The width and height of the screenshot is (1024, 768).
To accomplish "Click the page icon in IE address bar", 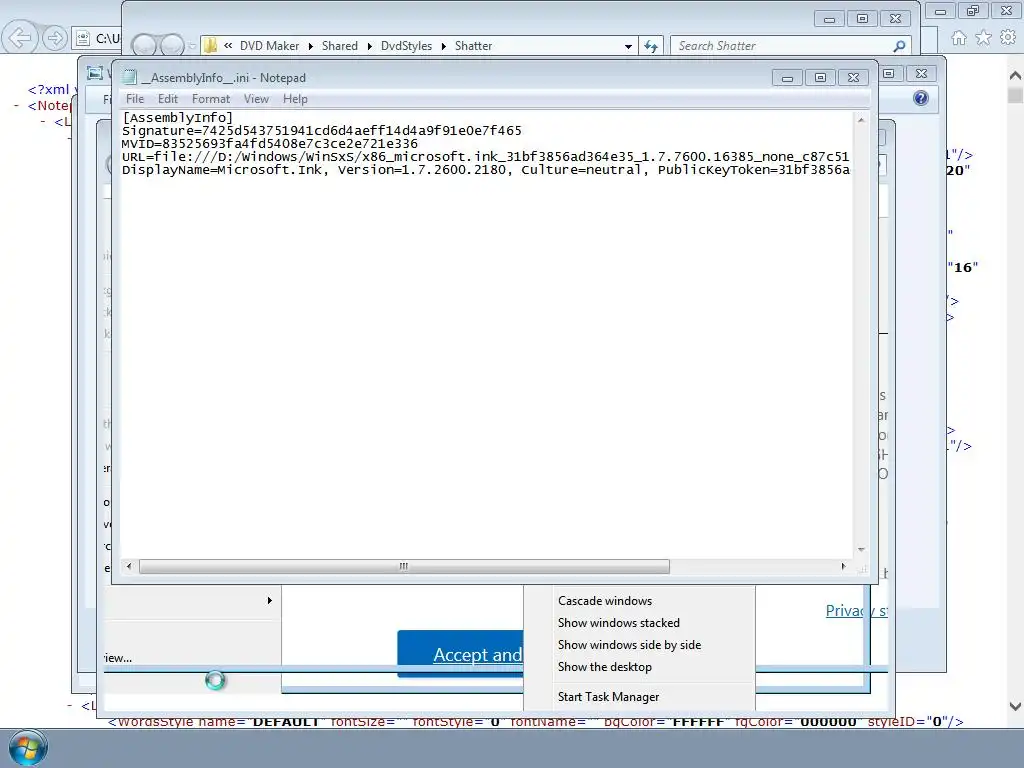I will 83,39.
